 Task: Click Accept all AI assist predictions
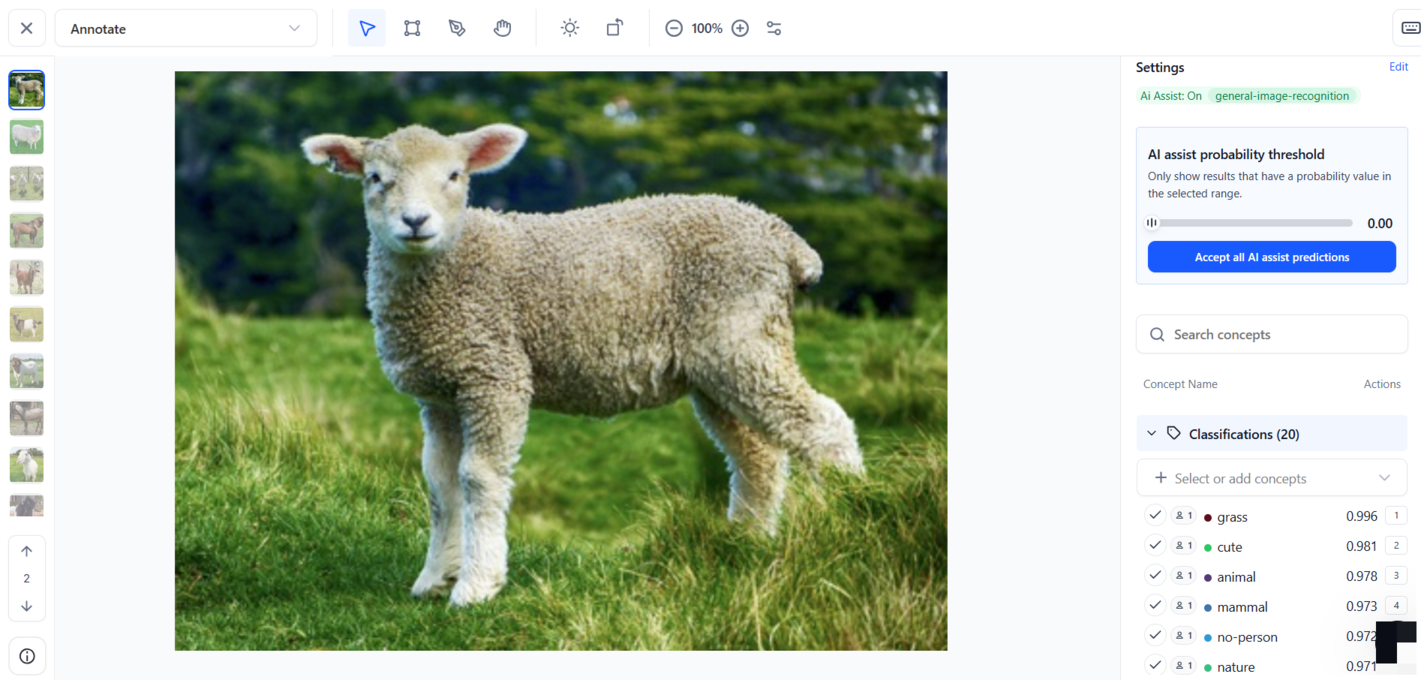pyautogui.click(x=1272, y=257)
